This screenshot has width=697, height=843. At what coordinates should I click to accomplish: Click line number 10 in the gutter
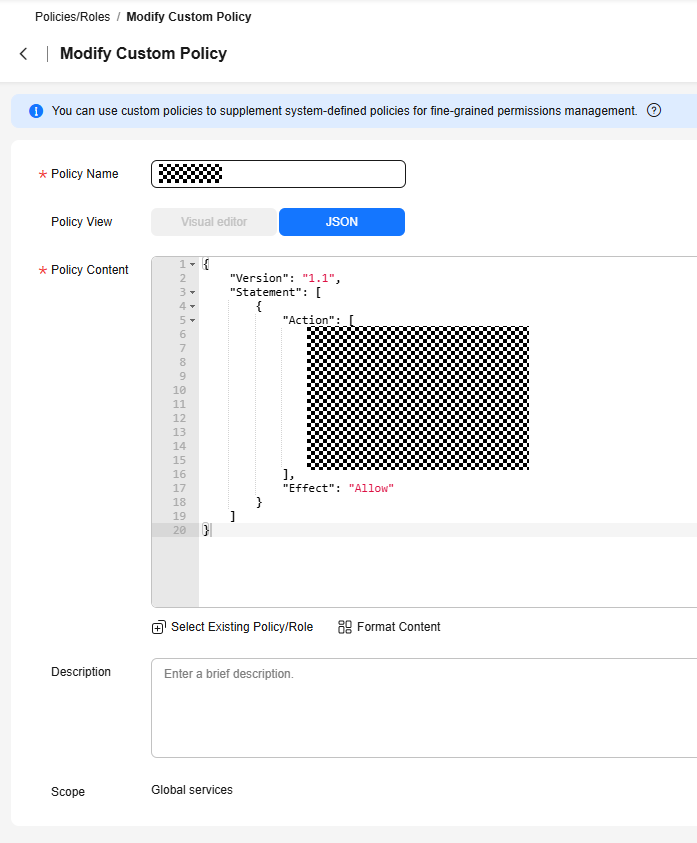tap(179, 390)
